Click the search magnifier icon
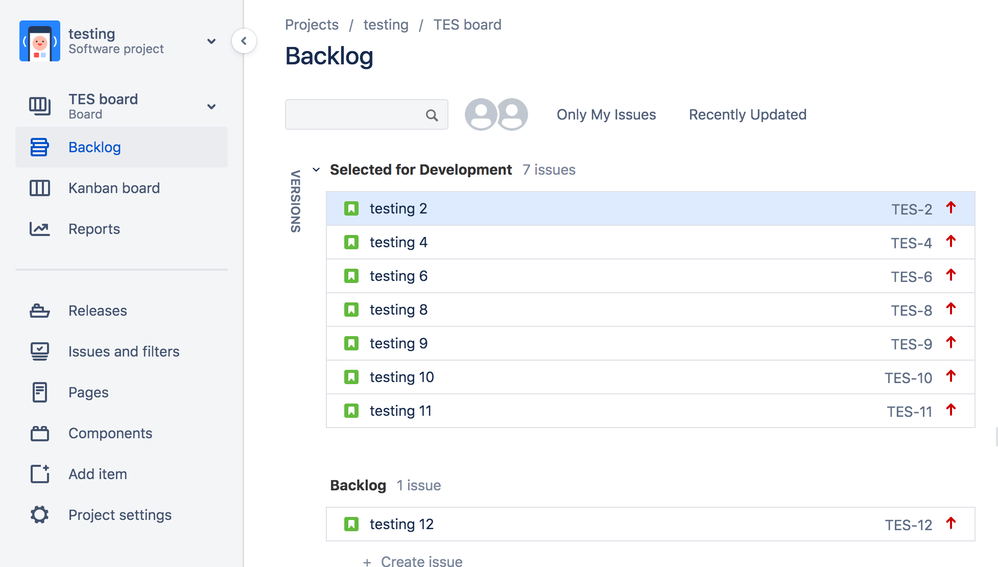998x567 pixels. (432, 115)
